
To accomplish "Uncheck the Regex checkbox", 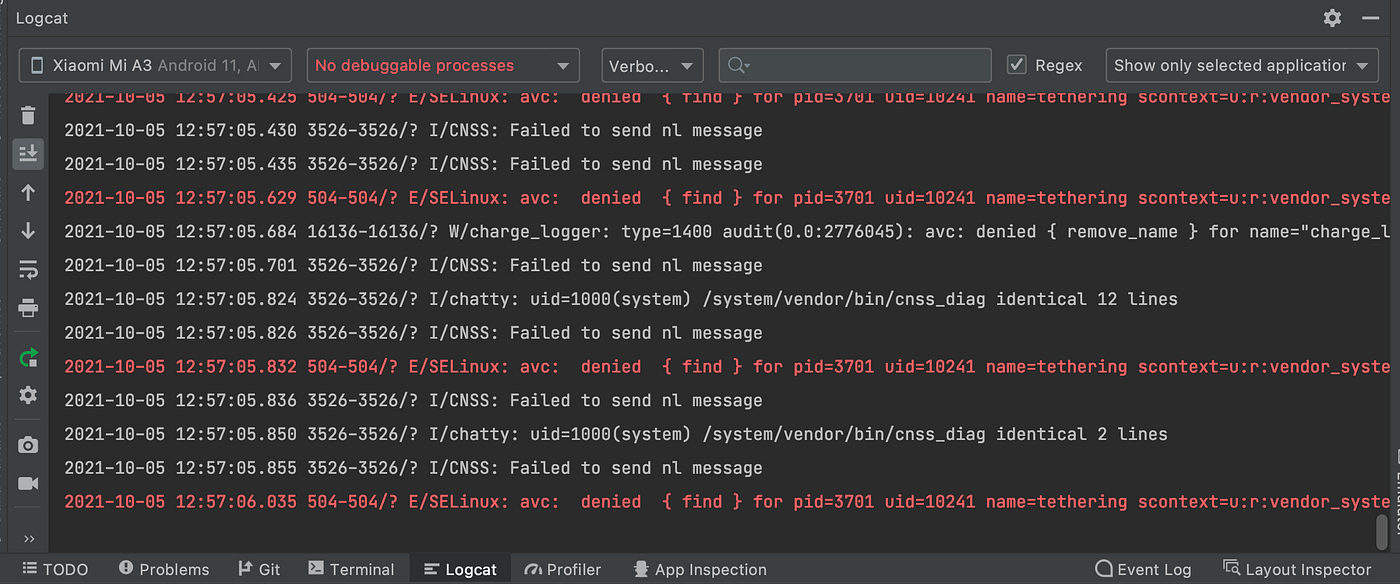I will 1015,64.
